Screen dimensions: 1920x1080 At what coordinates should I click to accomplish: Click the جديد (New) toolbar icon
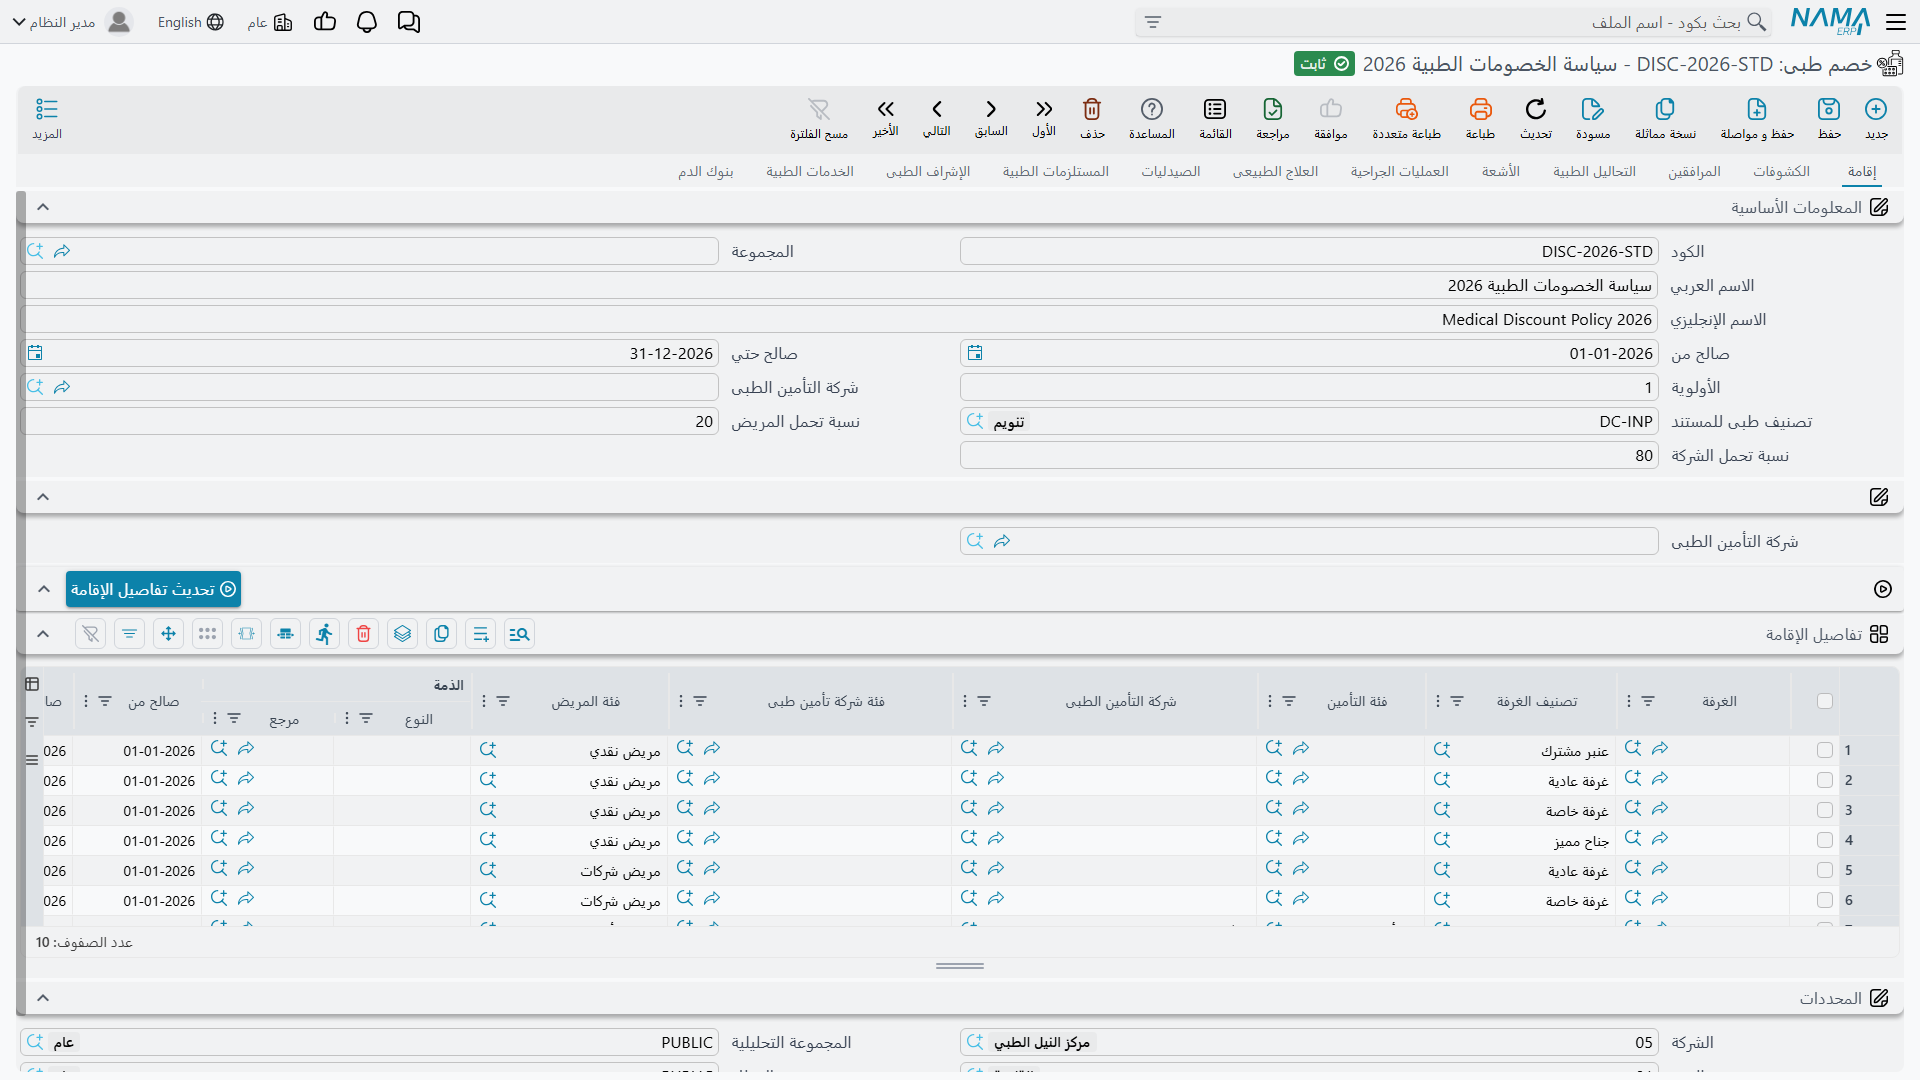[1876, 109]
